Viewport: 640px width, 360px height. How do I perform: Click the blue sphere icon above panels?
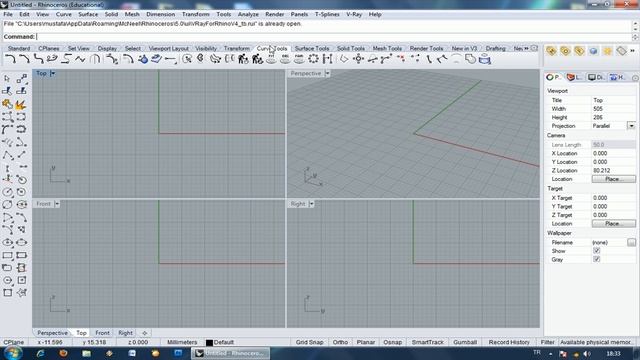click(593, 51)
